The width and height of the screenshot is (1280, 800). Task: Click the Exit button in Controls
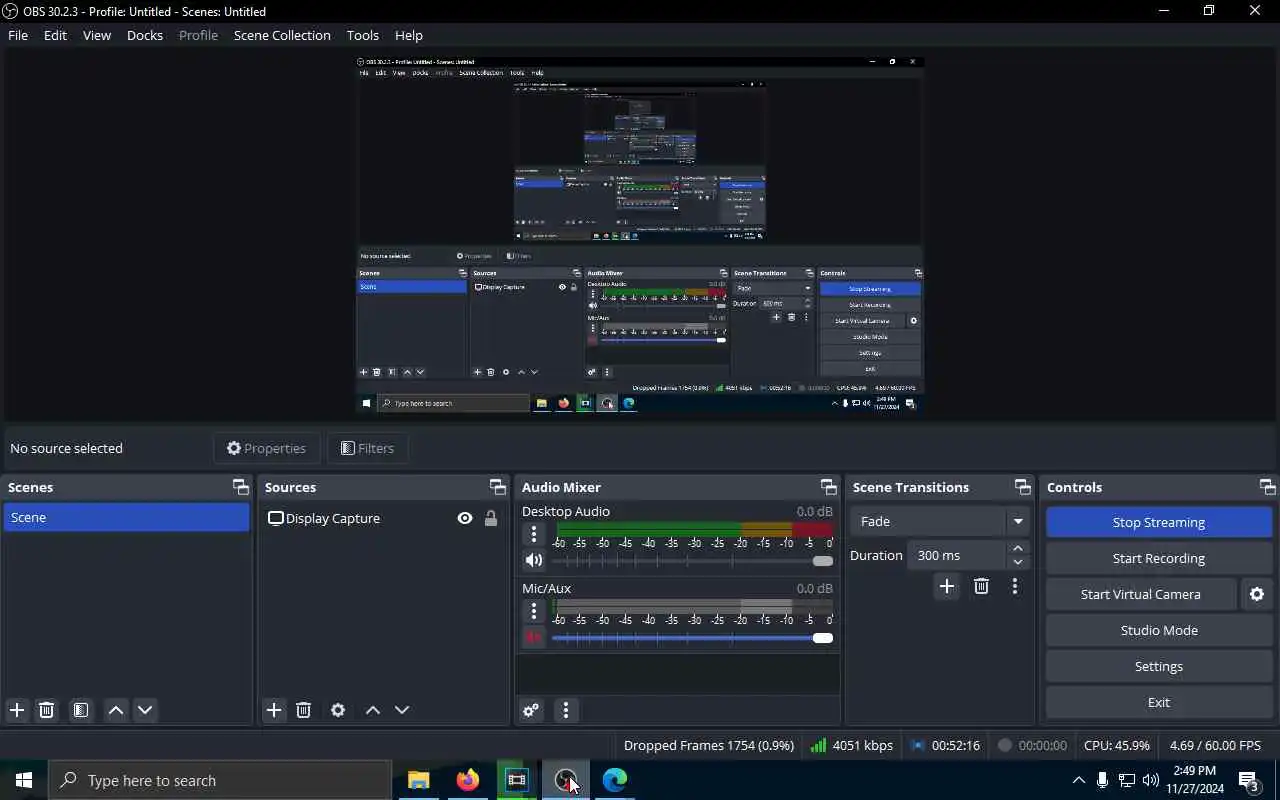click(x=1159, y=702)
